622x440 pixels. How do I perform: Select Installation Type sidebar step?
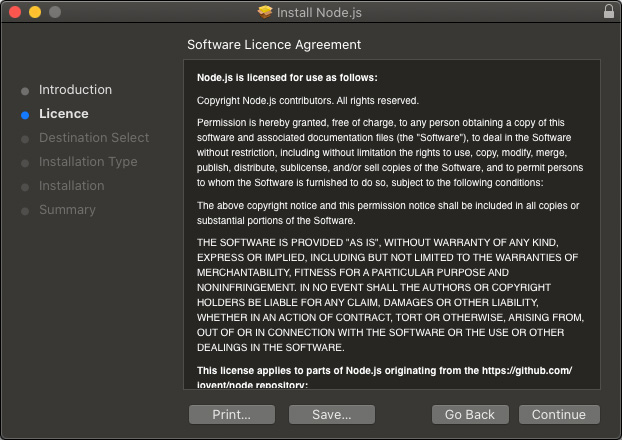(x=88, y=162)
